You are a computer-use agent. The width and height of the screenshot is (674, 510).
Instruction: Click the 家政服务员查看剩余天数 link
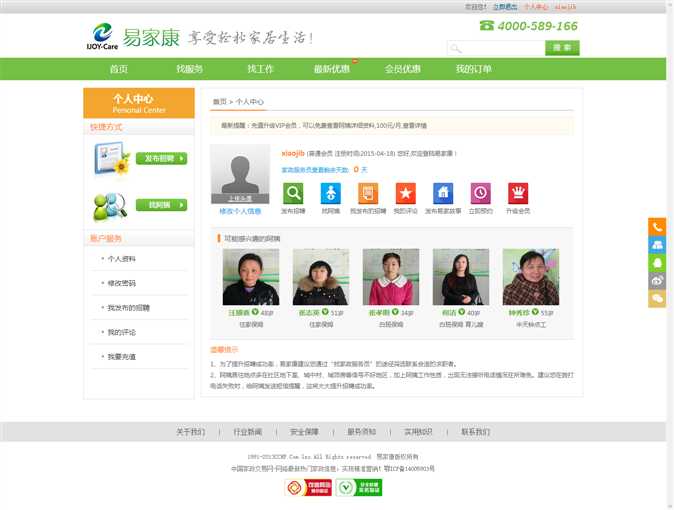(x=315, y=170)
